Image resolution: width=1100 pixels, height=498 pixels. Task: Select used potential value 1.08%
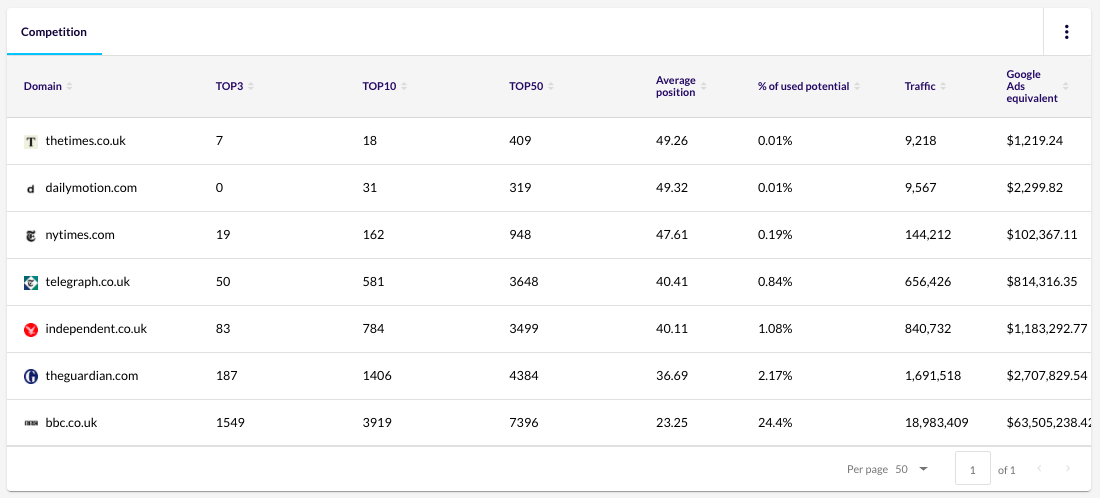[x=774, y=329]
